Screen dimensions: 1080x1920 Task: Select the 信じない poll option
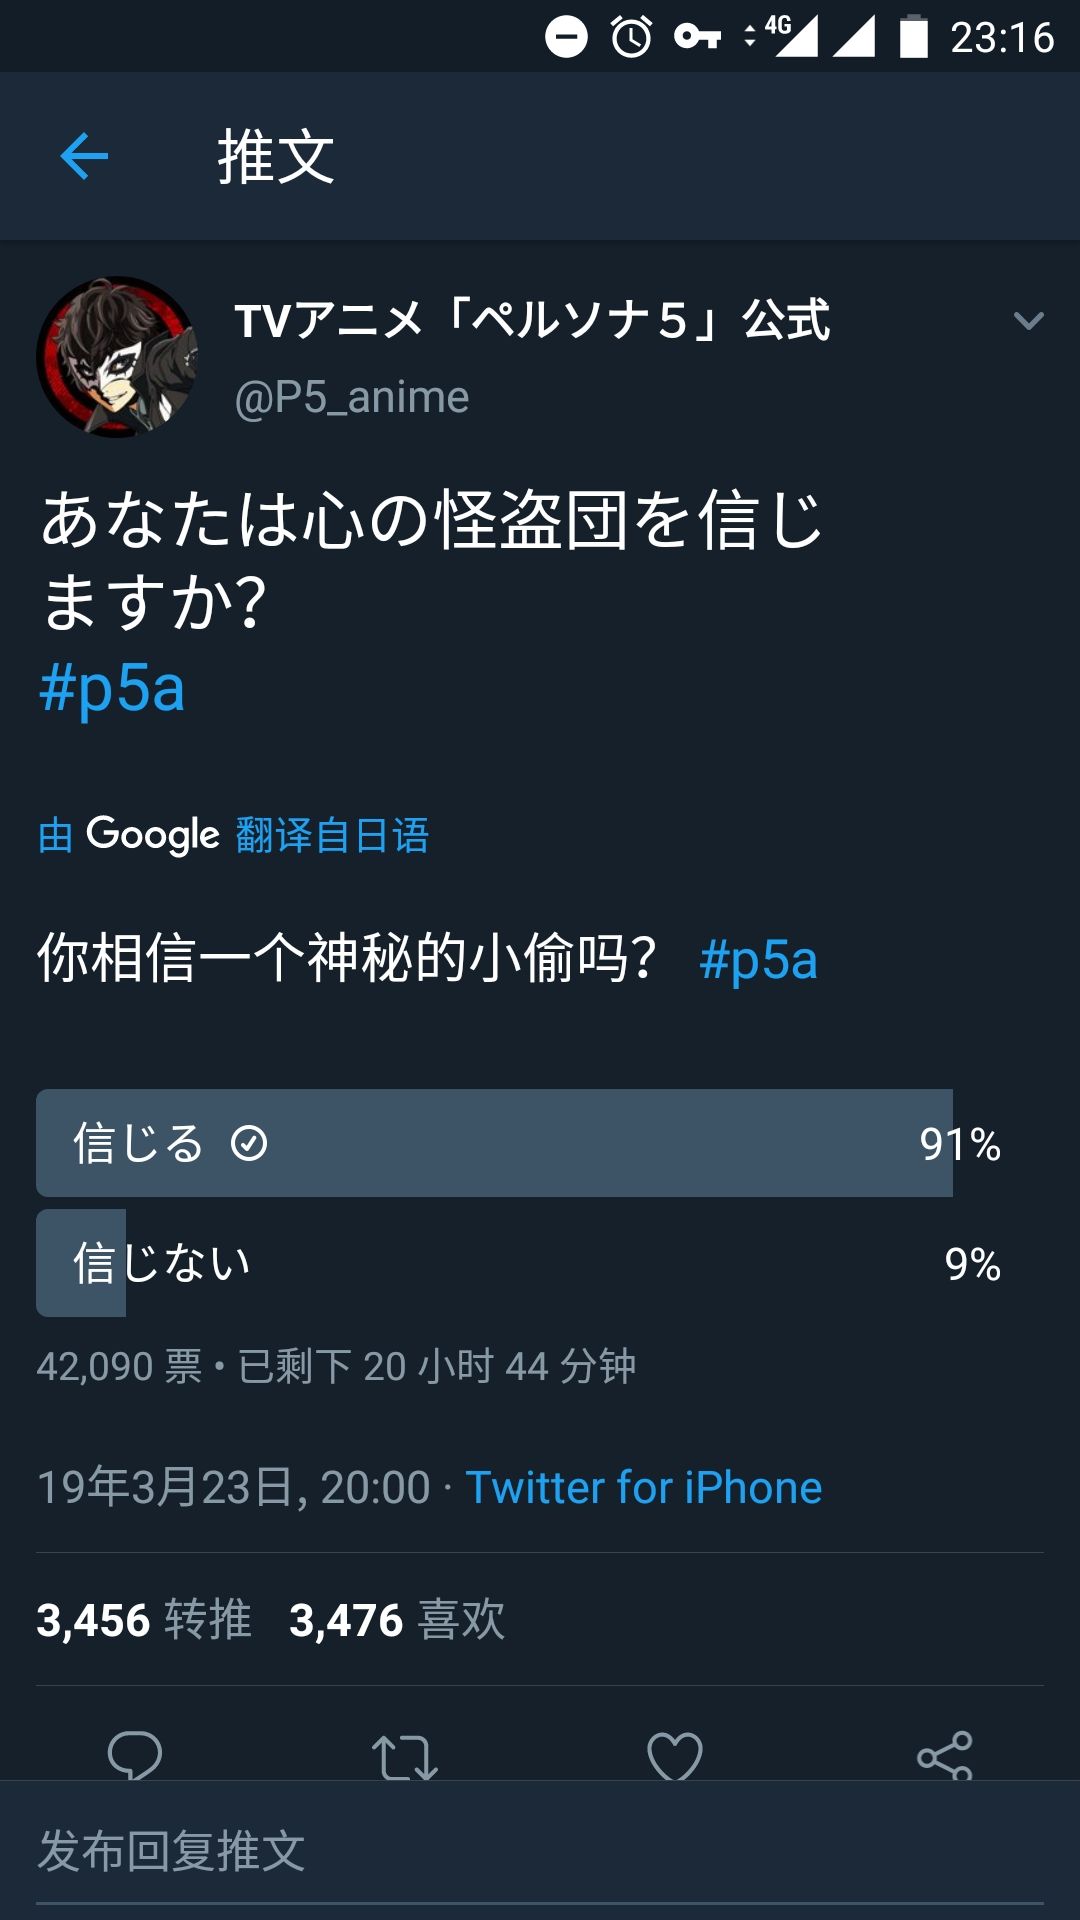click(494, 1263)
